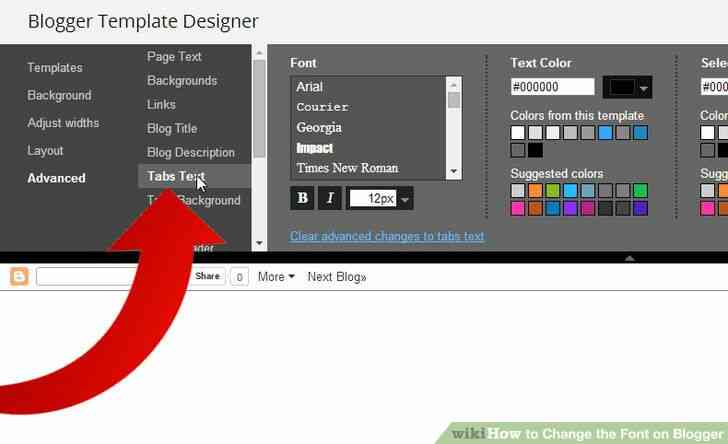
Task: Collapse designer panel with the up arrow handle
Action: [x=630, y=258]
